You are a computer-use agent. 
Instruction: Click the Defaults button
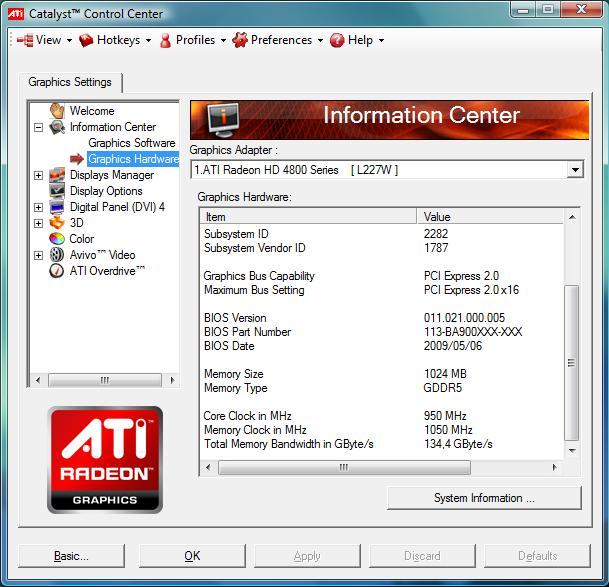tap(538, 556)
